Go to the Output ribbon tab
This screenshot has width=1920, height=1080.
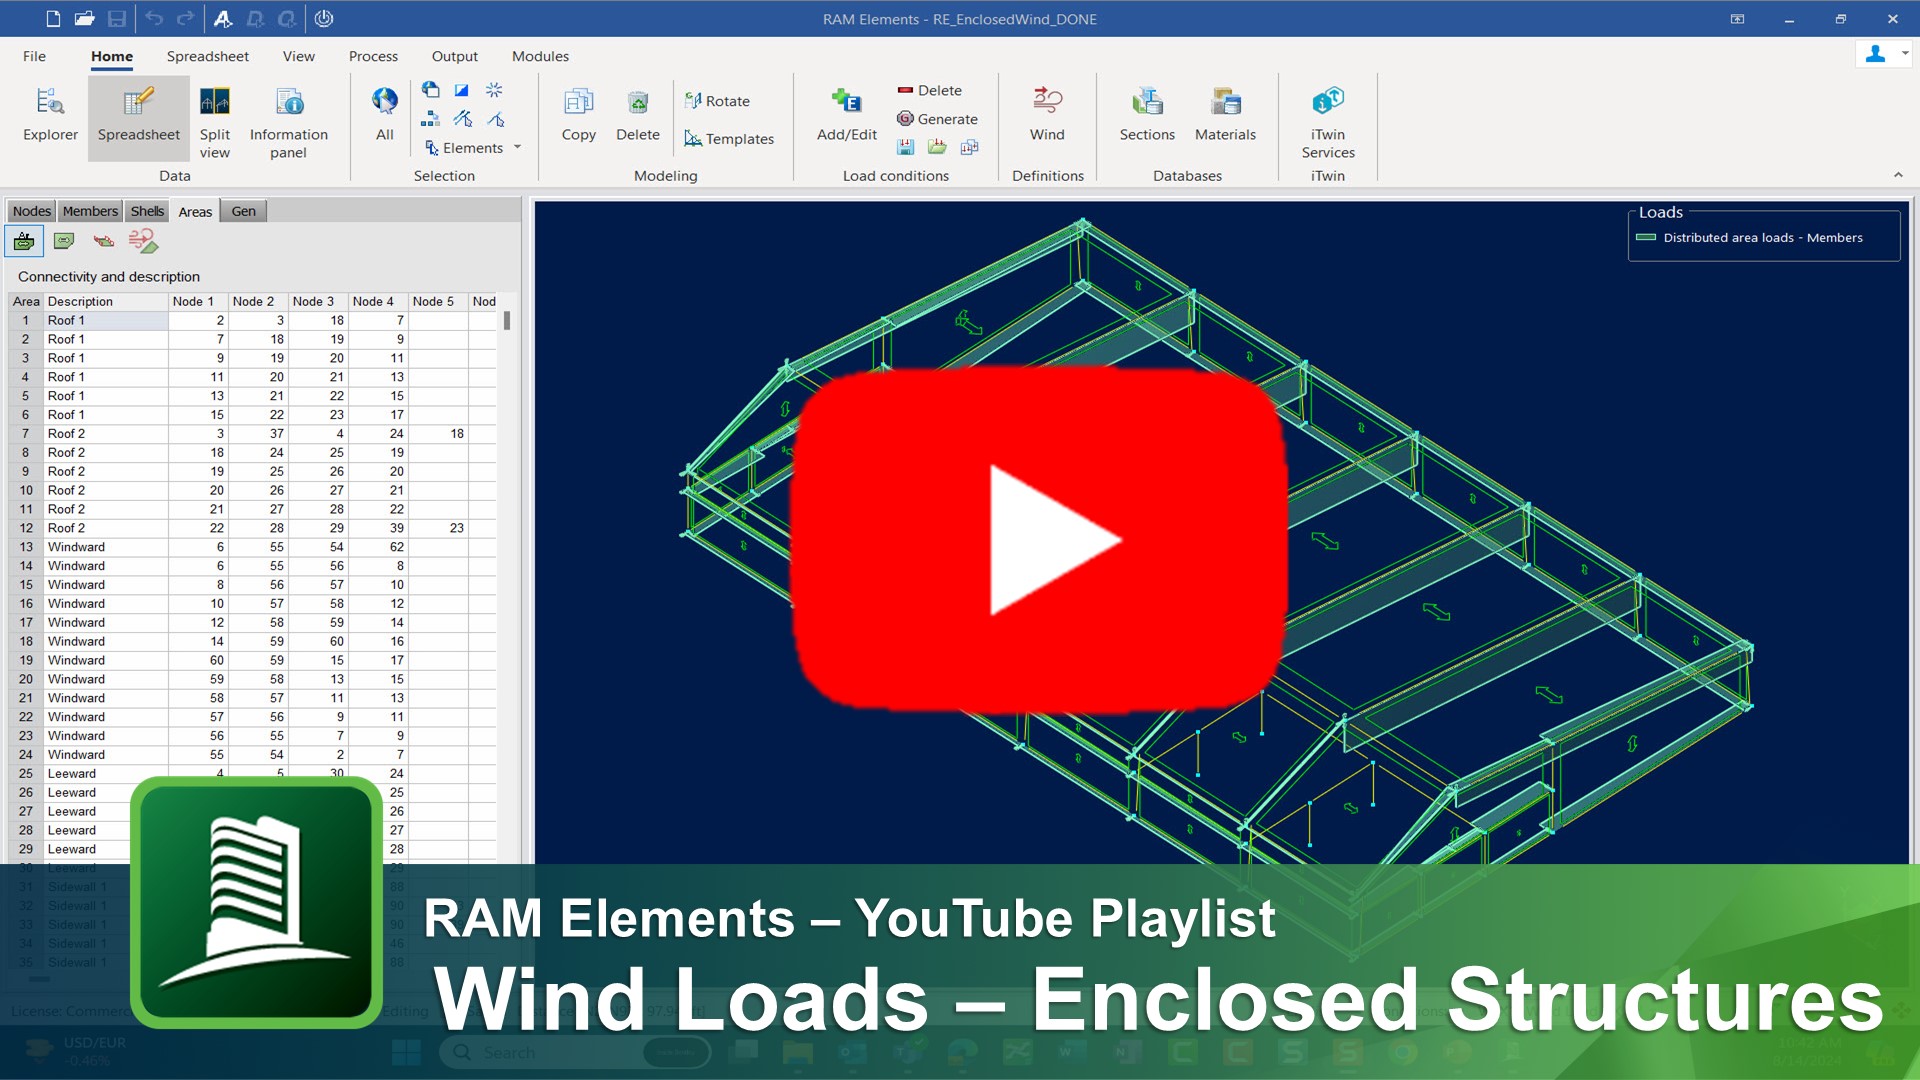click(454, 56)
